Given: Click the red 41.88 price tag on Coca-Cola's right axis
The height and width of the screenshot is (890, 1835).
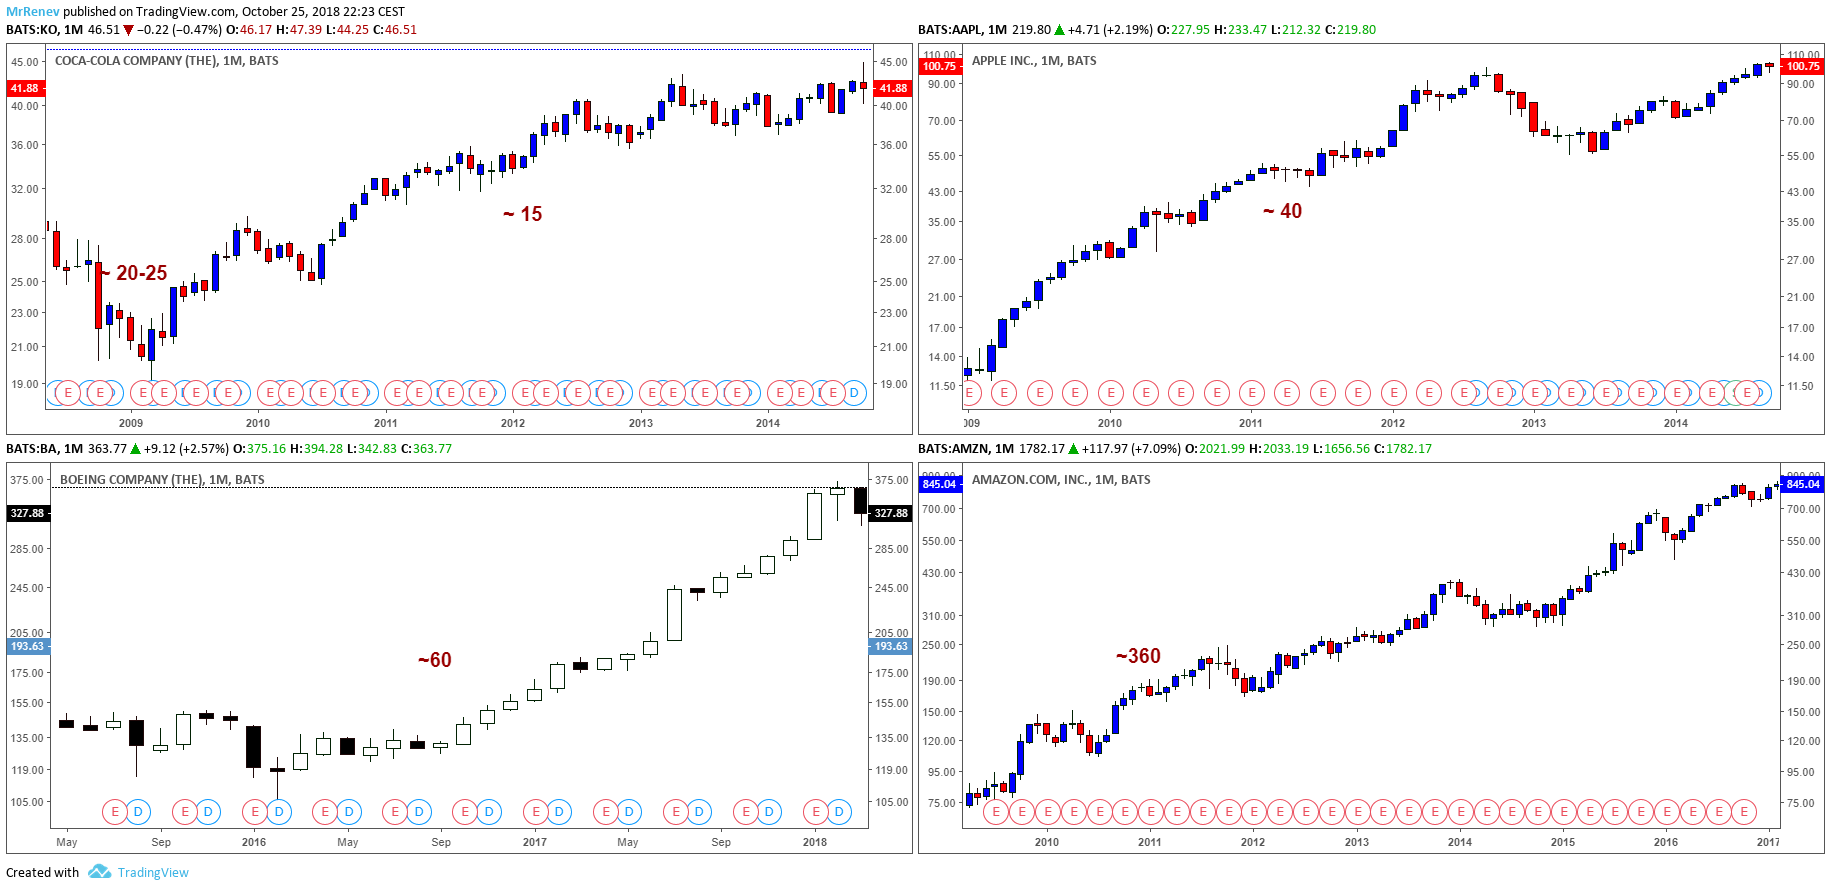Looking at the screenshot, I should pos(893,88).
